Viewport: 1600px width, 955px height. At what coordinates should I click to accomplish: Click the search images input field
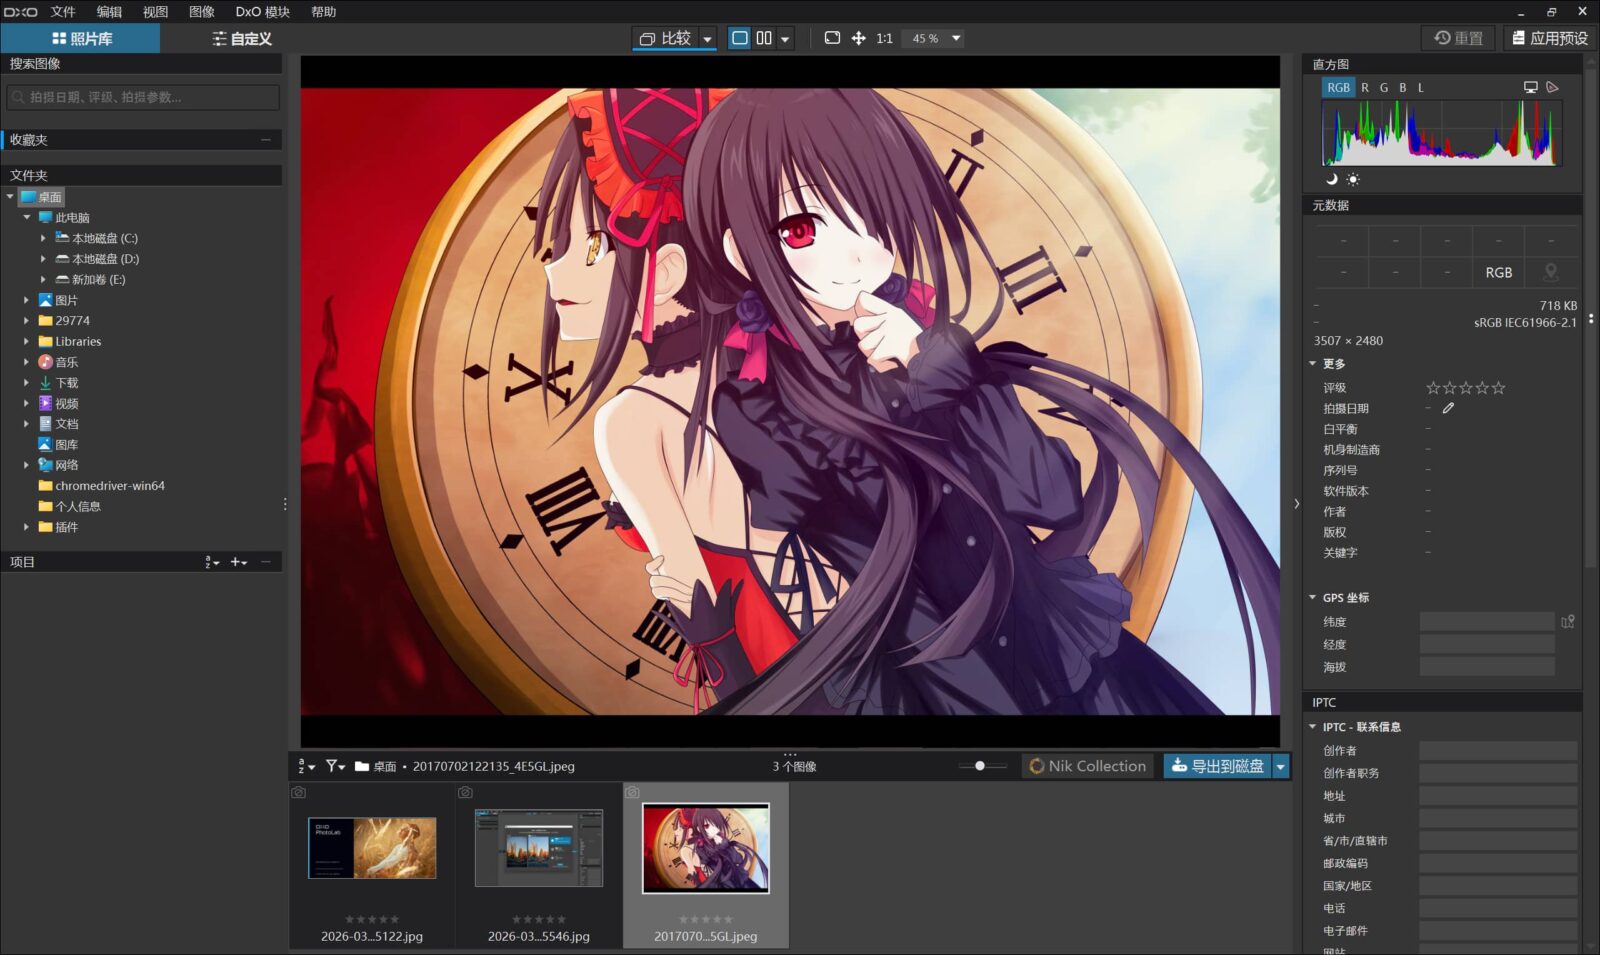(143, 97)
